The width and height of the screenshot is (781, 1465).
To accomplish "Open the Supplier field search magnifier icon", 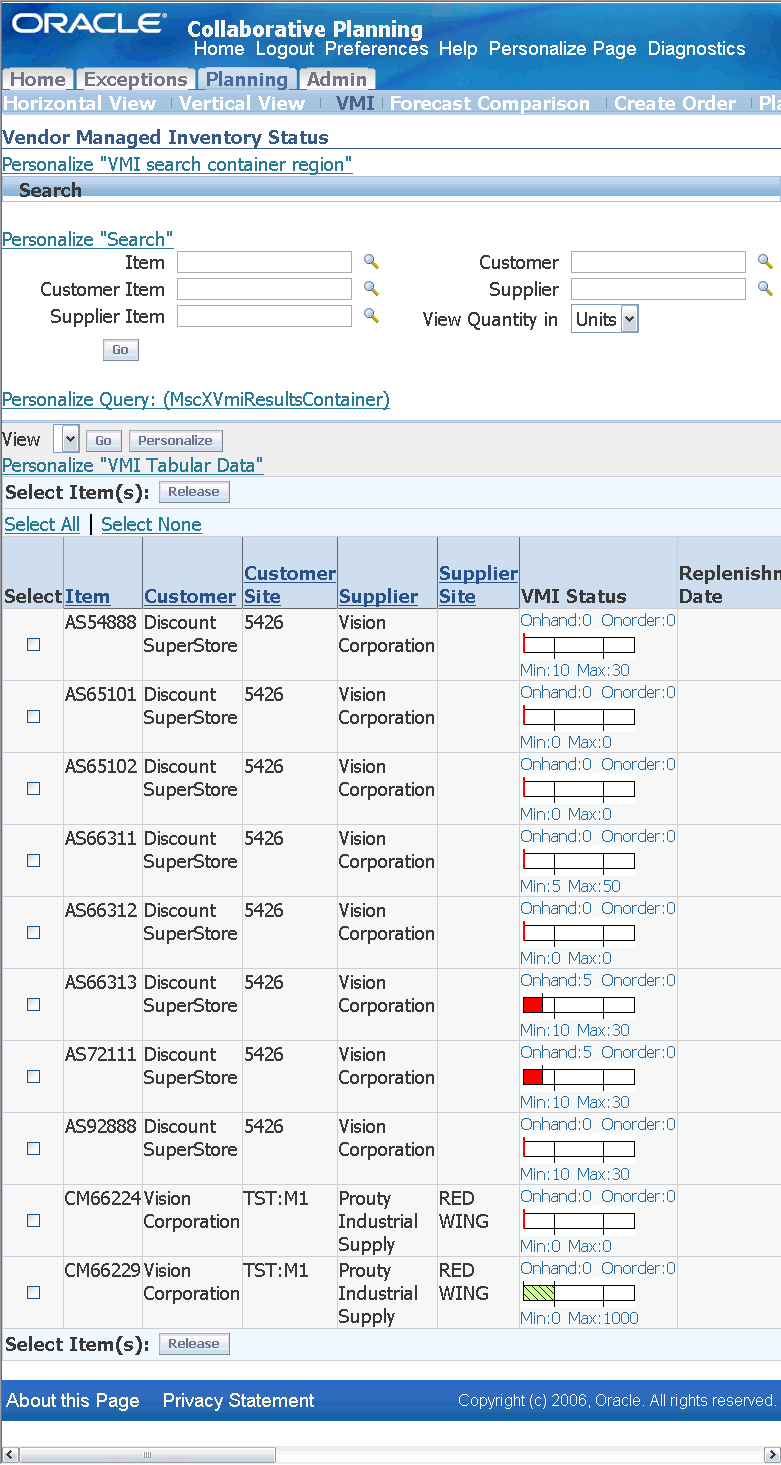I will click(x=765, y=289).
